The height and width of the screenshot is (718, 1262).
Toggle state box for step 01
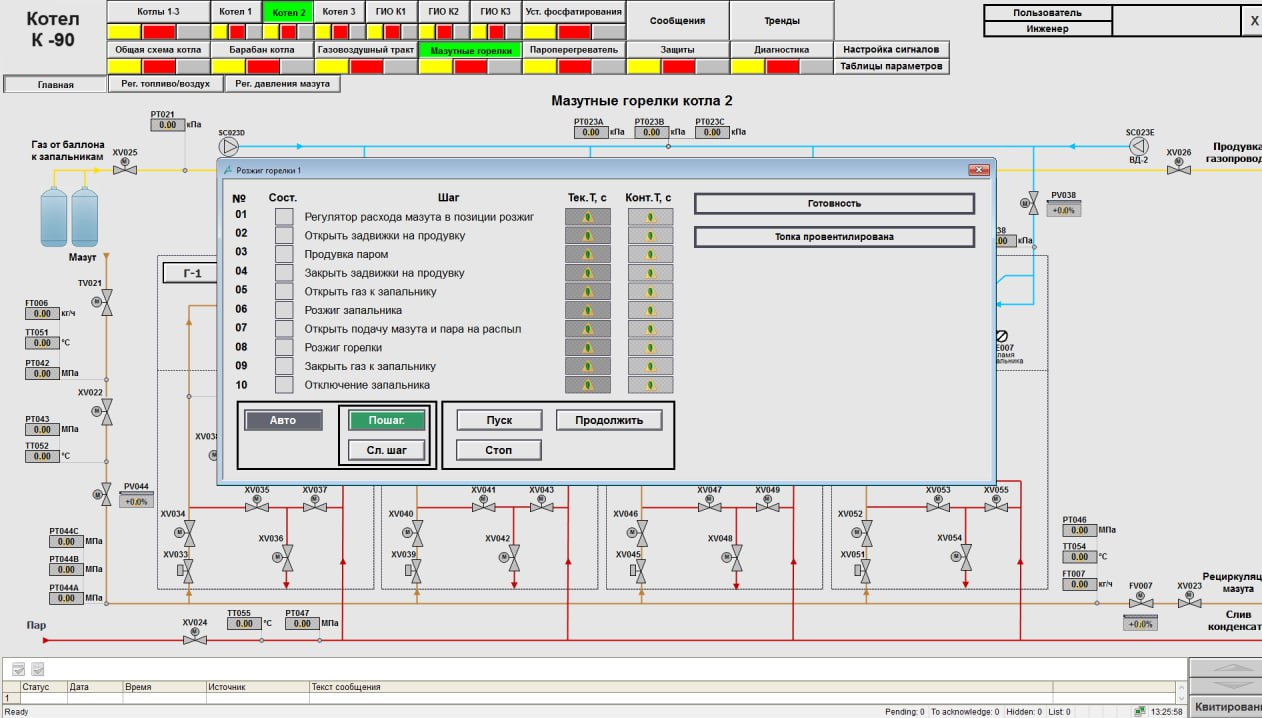[284, 217]
